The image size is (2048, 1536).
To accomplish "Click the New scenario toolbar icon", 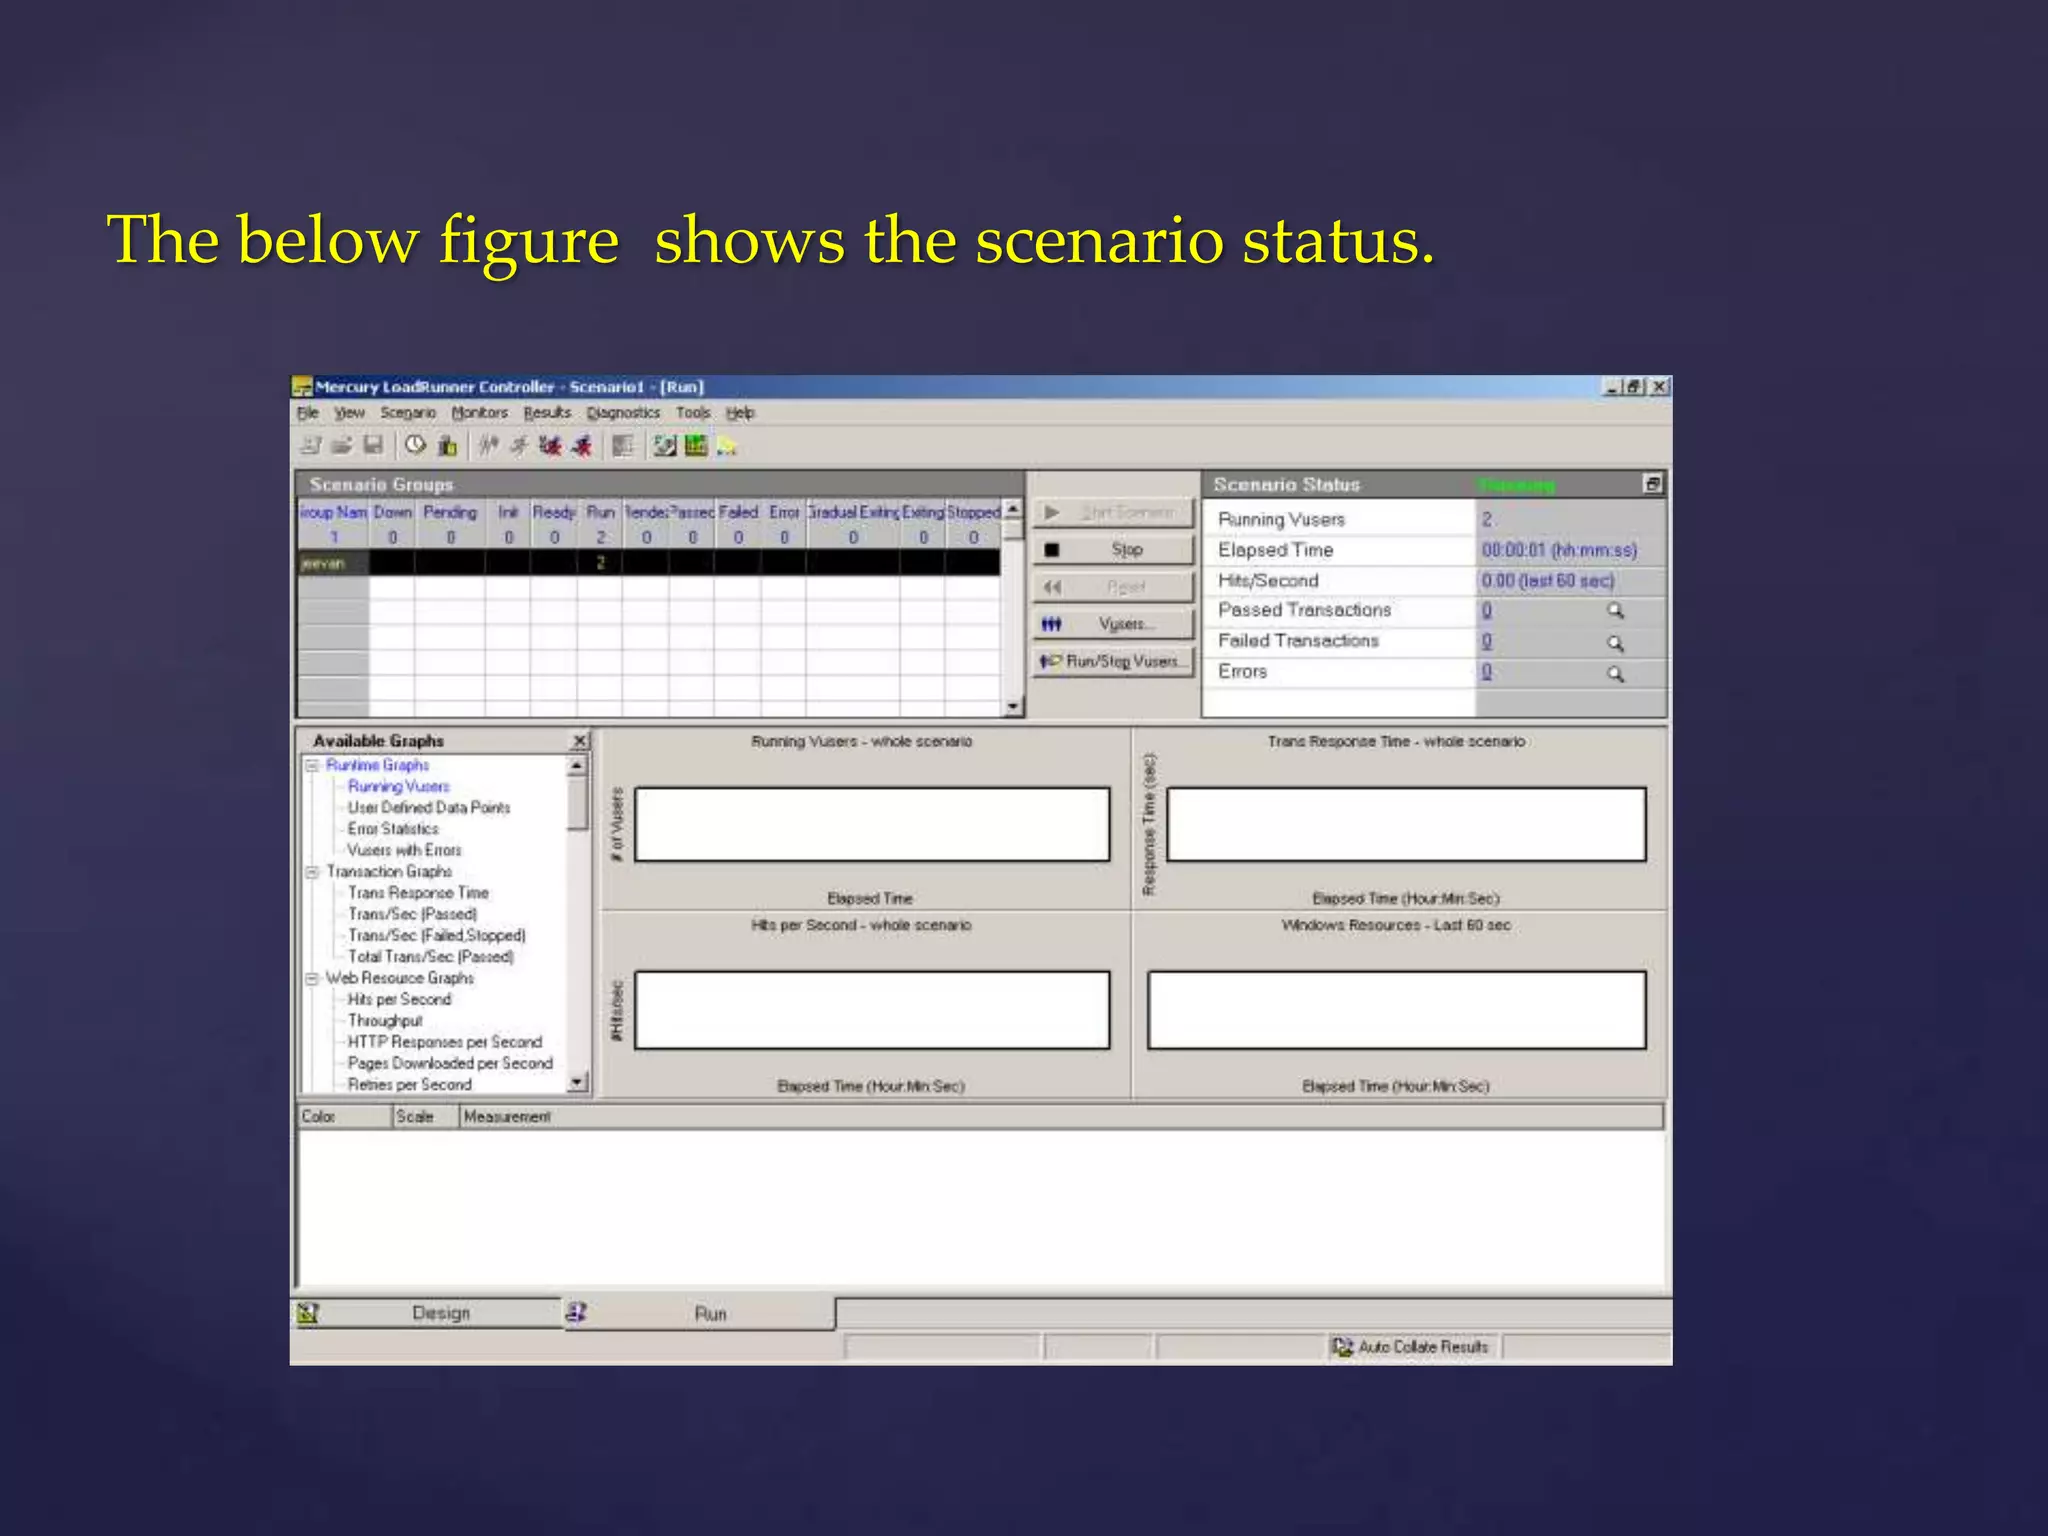I will click(x=311, y=445).
